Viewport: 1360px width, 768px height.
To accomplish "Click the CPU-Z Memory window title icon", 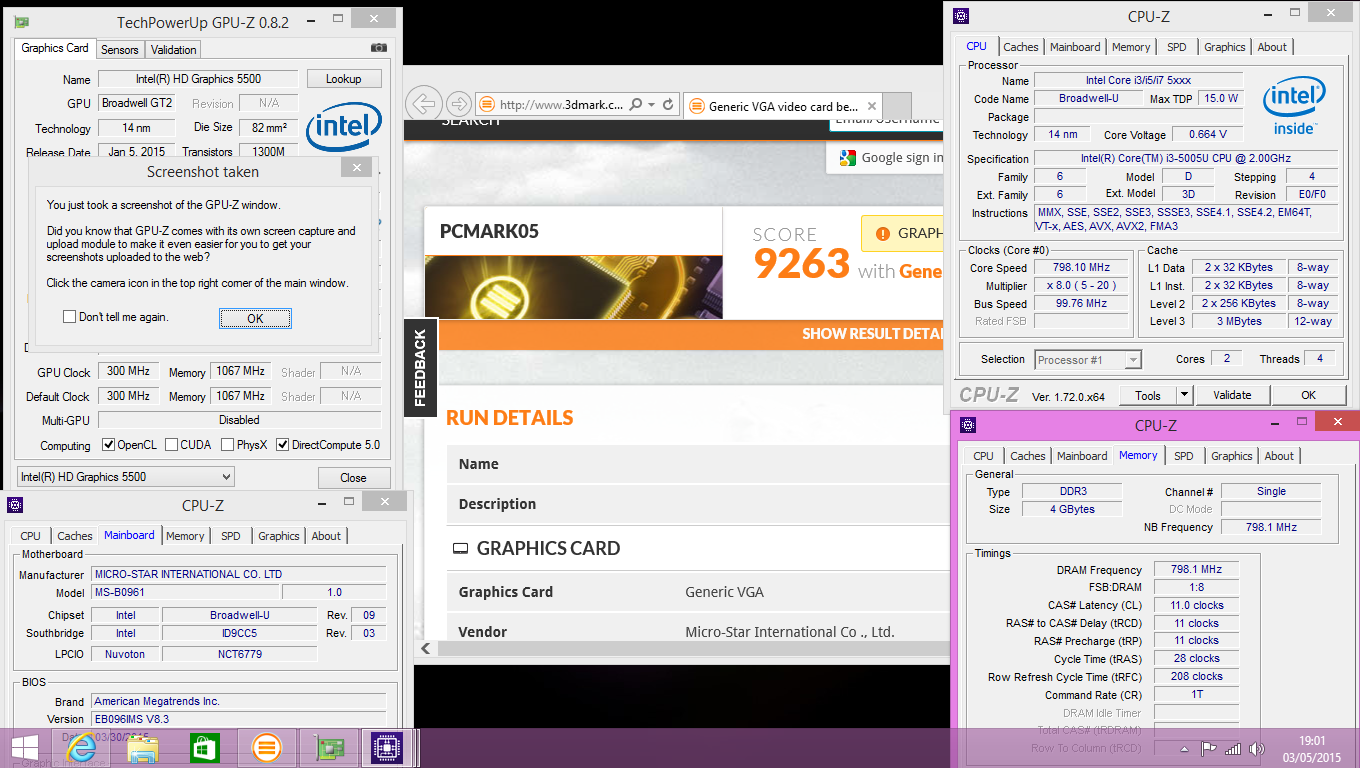I will point(968,425).
